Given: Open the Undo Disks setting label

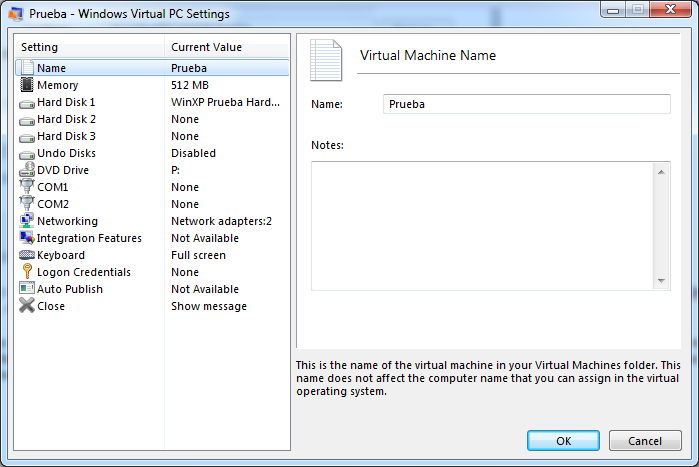Looking at the screenshot, I should [x=66, y=153].
